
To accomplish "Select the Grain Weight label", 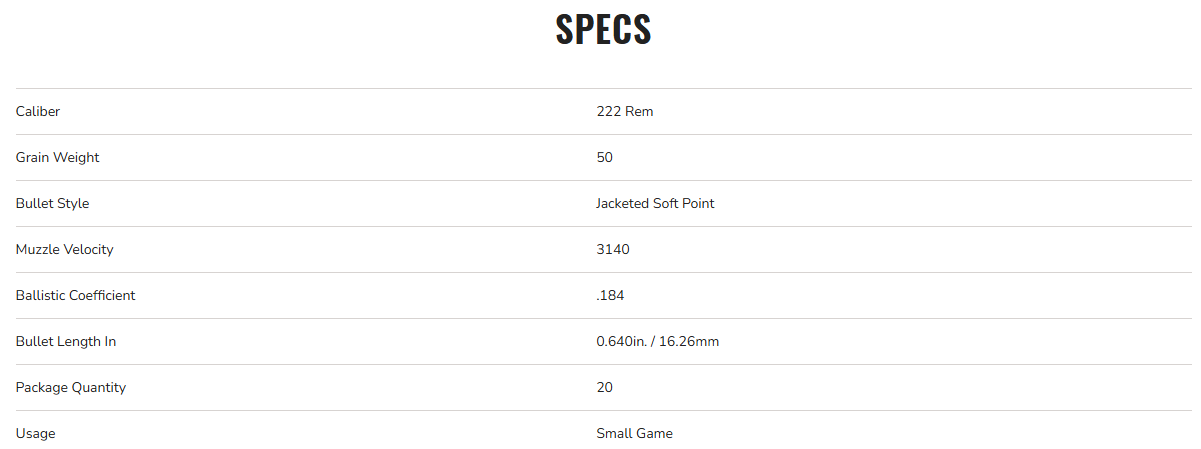I will click(x=58, y=157).
